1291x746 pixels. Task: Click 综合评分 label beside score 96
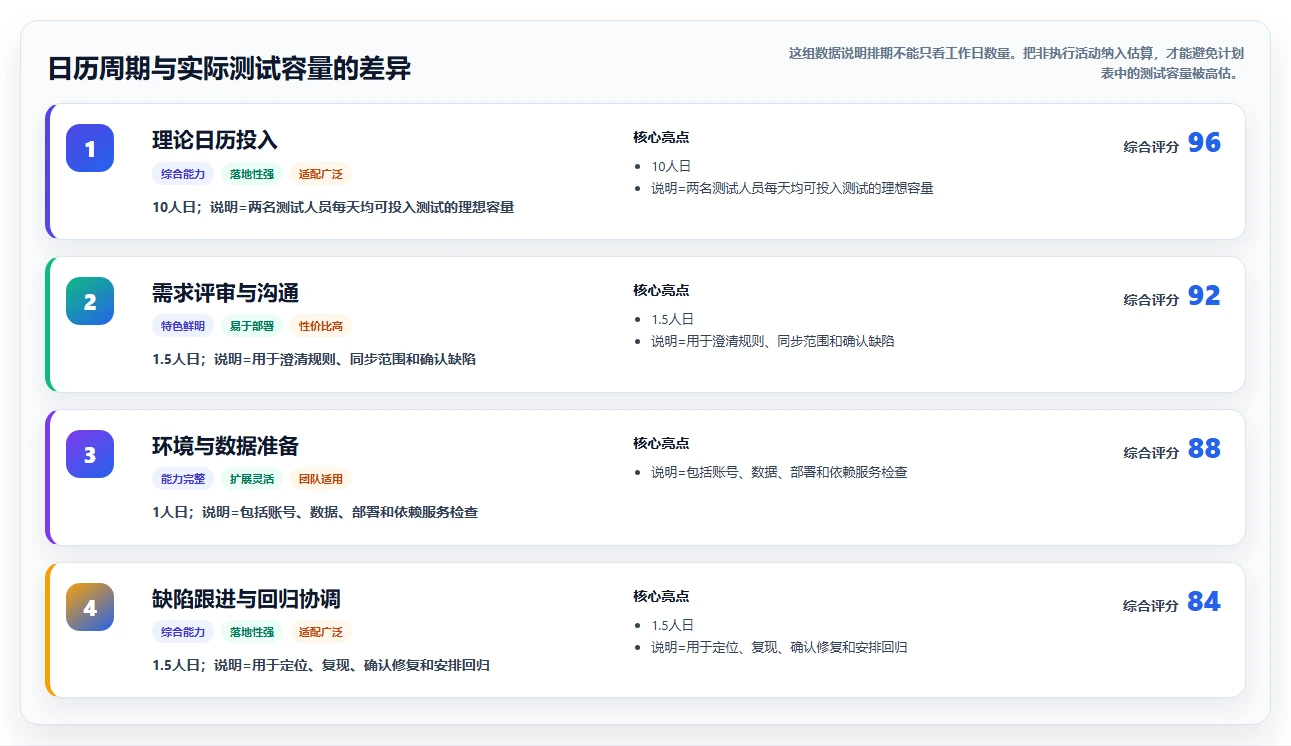point(1151,147)
